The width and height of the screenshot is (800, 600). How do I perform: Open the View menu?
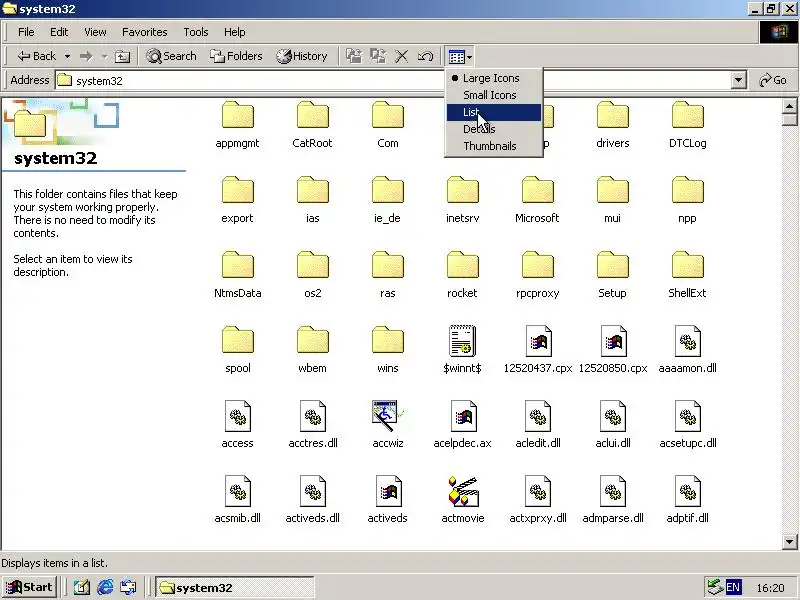(x=95, y=32)
